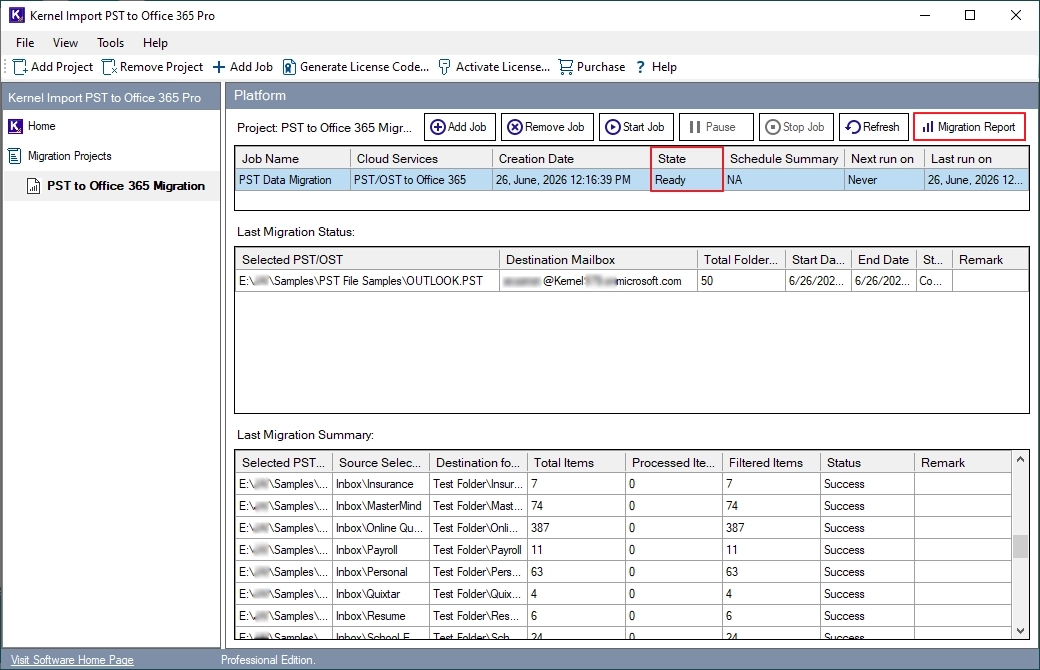Open the Visit Software Home Page link

pyautogui.click(x=72, y=659)
